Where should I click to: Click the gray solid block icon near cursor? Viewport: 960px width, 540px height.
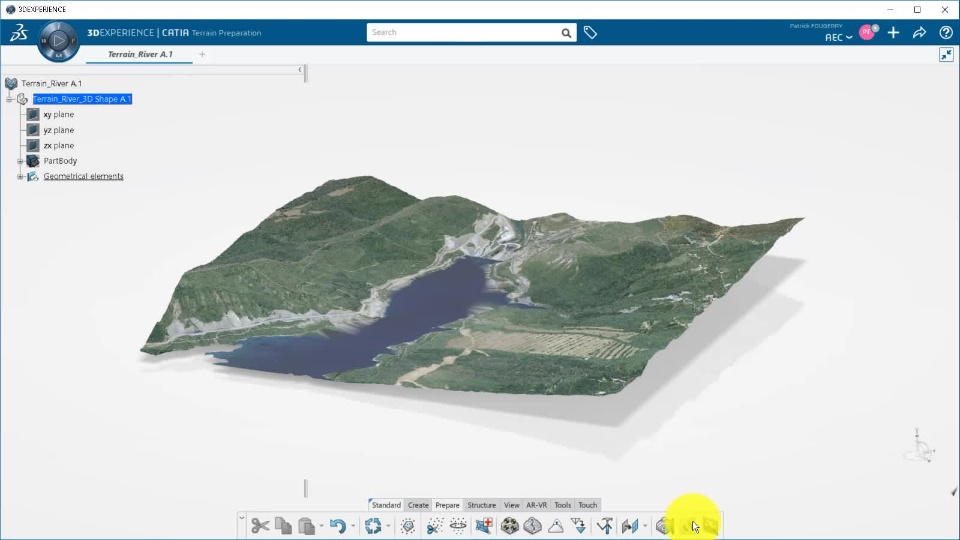coord(664,525)
